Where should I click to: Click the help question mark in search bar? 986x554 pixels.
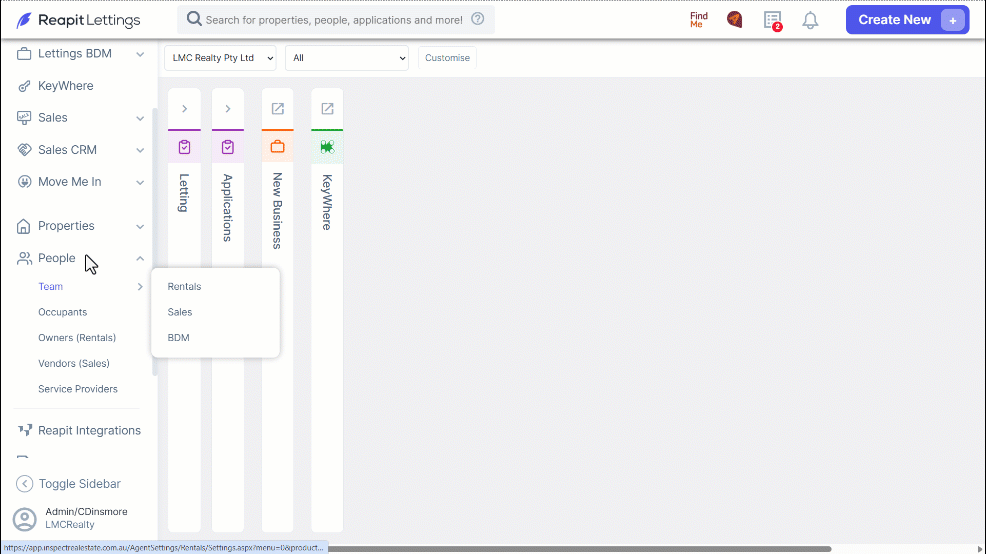click(478, 19)
